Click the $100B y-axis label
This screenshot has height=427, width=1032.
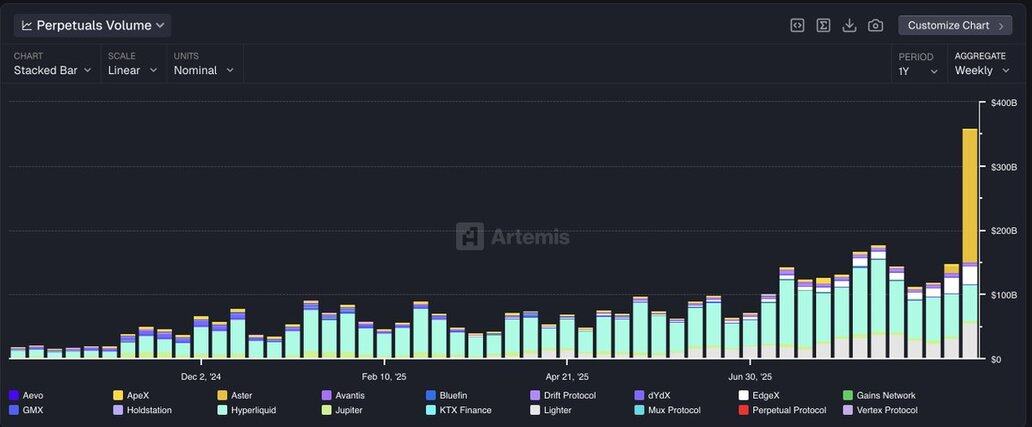(x=1004, y=295)
